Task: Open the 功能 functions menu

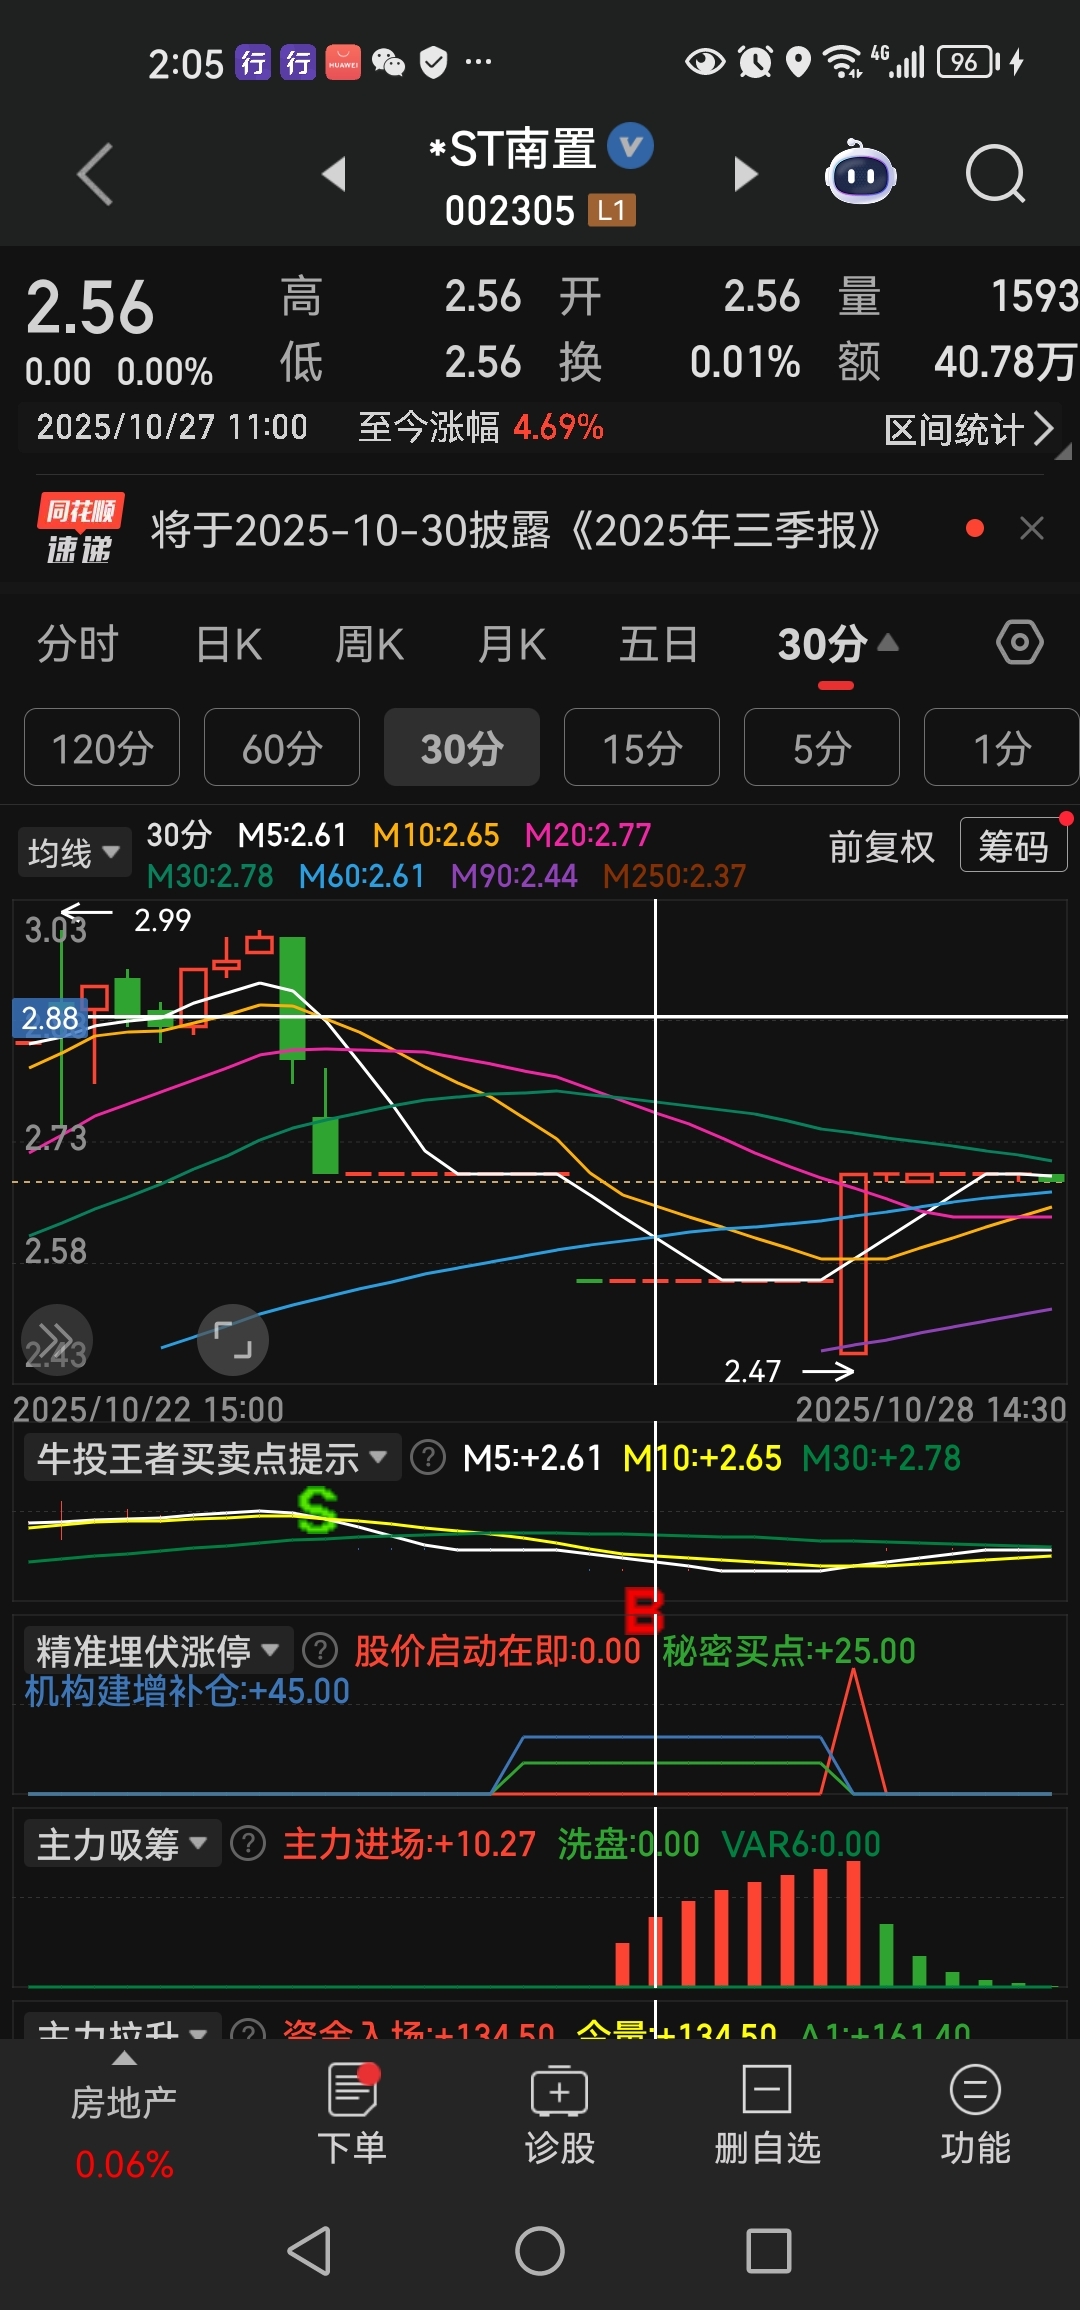Action: tap(975, 2113)
